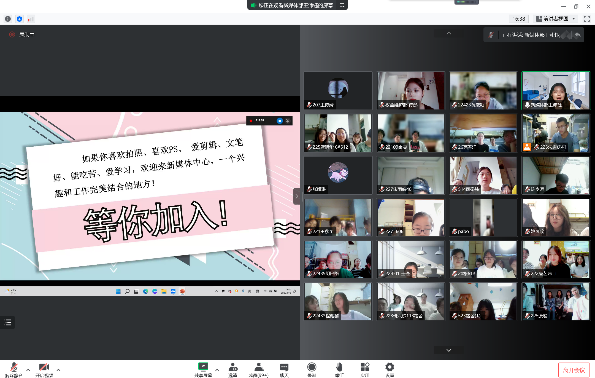Check the network signal bars icon
The height and width of the screenshot is (378, 595).
(x=31, y=19)
